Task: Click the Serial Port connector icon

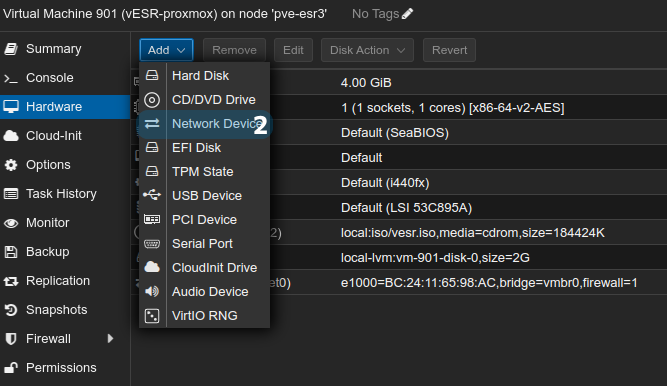Action: point(152,244)
